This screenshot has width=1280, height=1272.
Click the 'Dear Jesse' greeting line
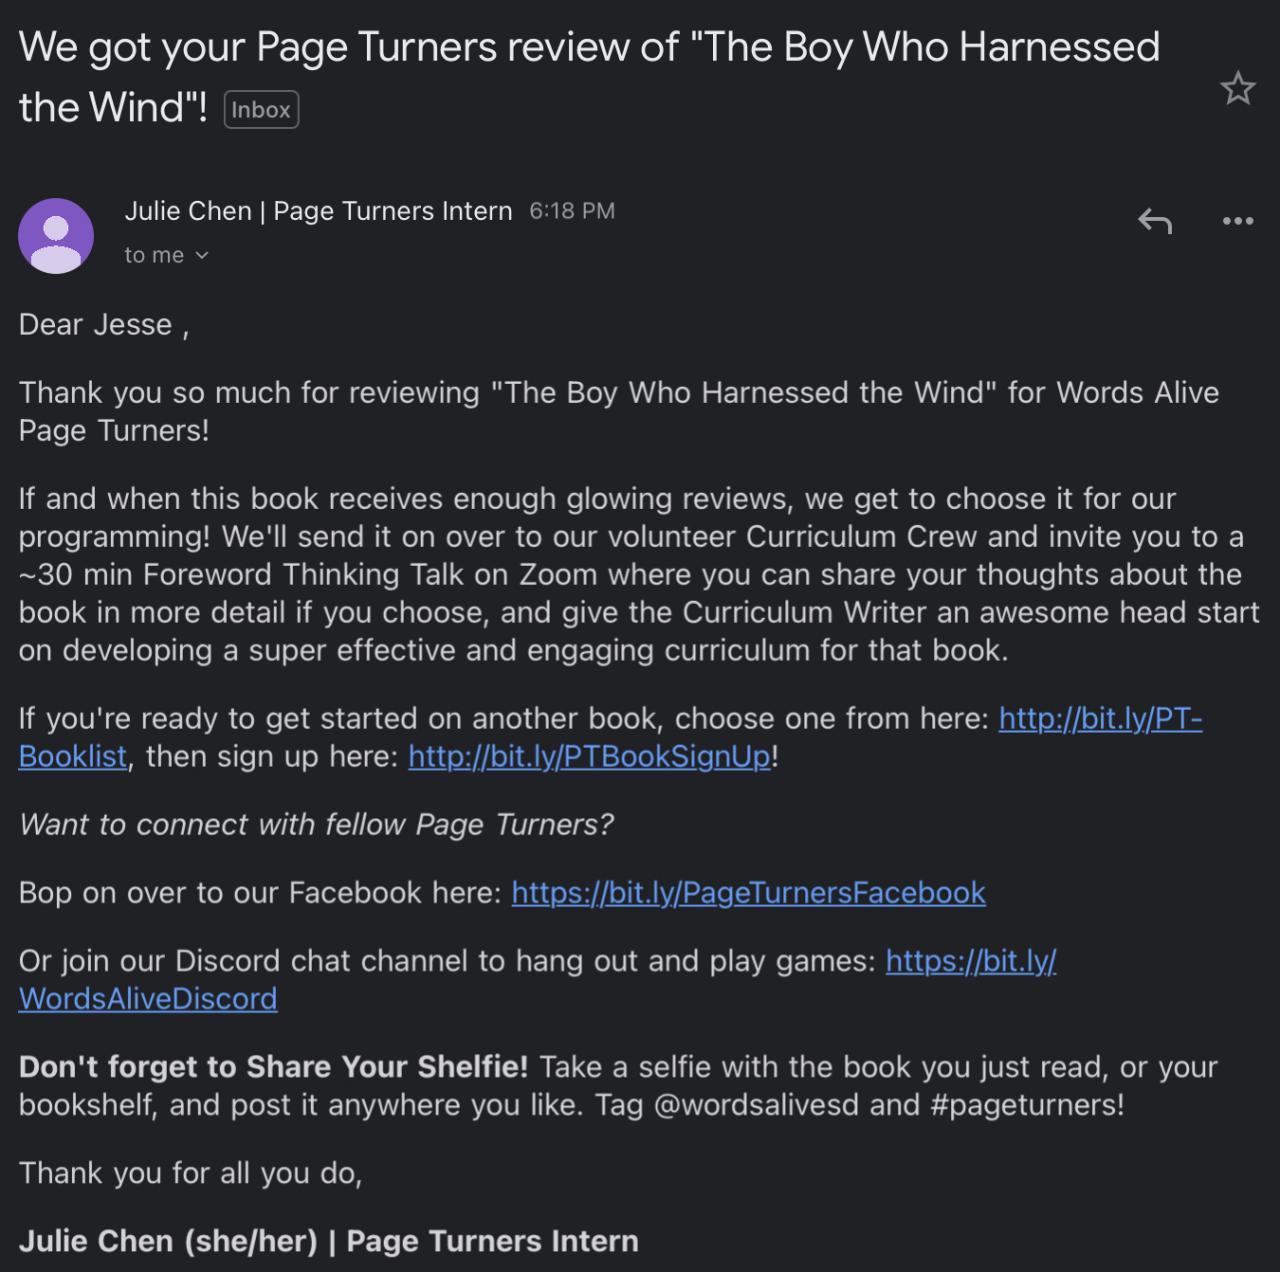(x=104, y=325)
